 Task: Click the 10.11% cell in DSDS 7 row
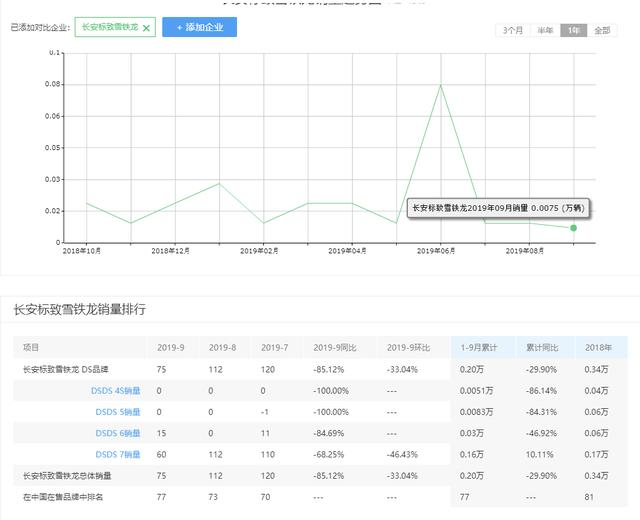tap(540, 454)
